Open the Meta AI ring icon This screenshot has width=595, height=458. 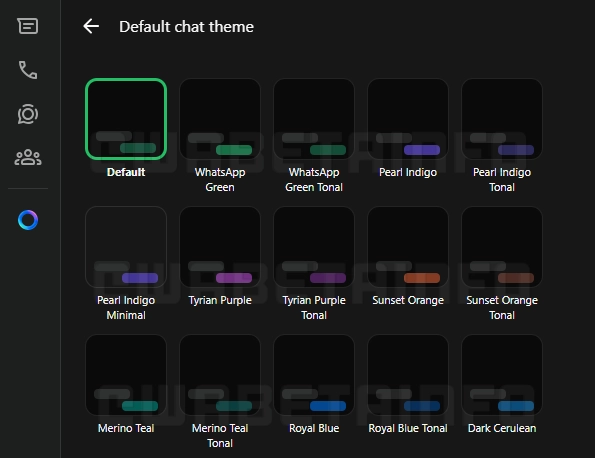[x=28, y=220]
